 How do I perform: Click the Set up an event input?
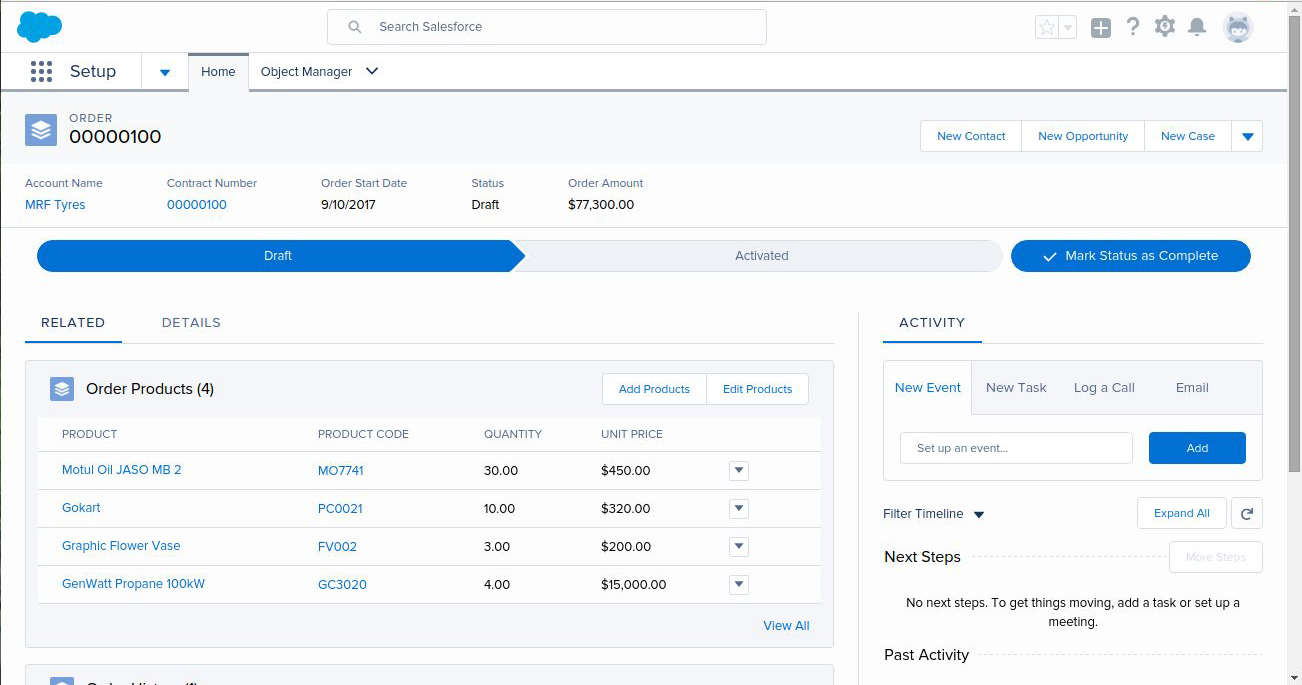point(1016,448)
